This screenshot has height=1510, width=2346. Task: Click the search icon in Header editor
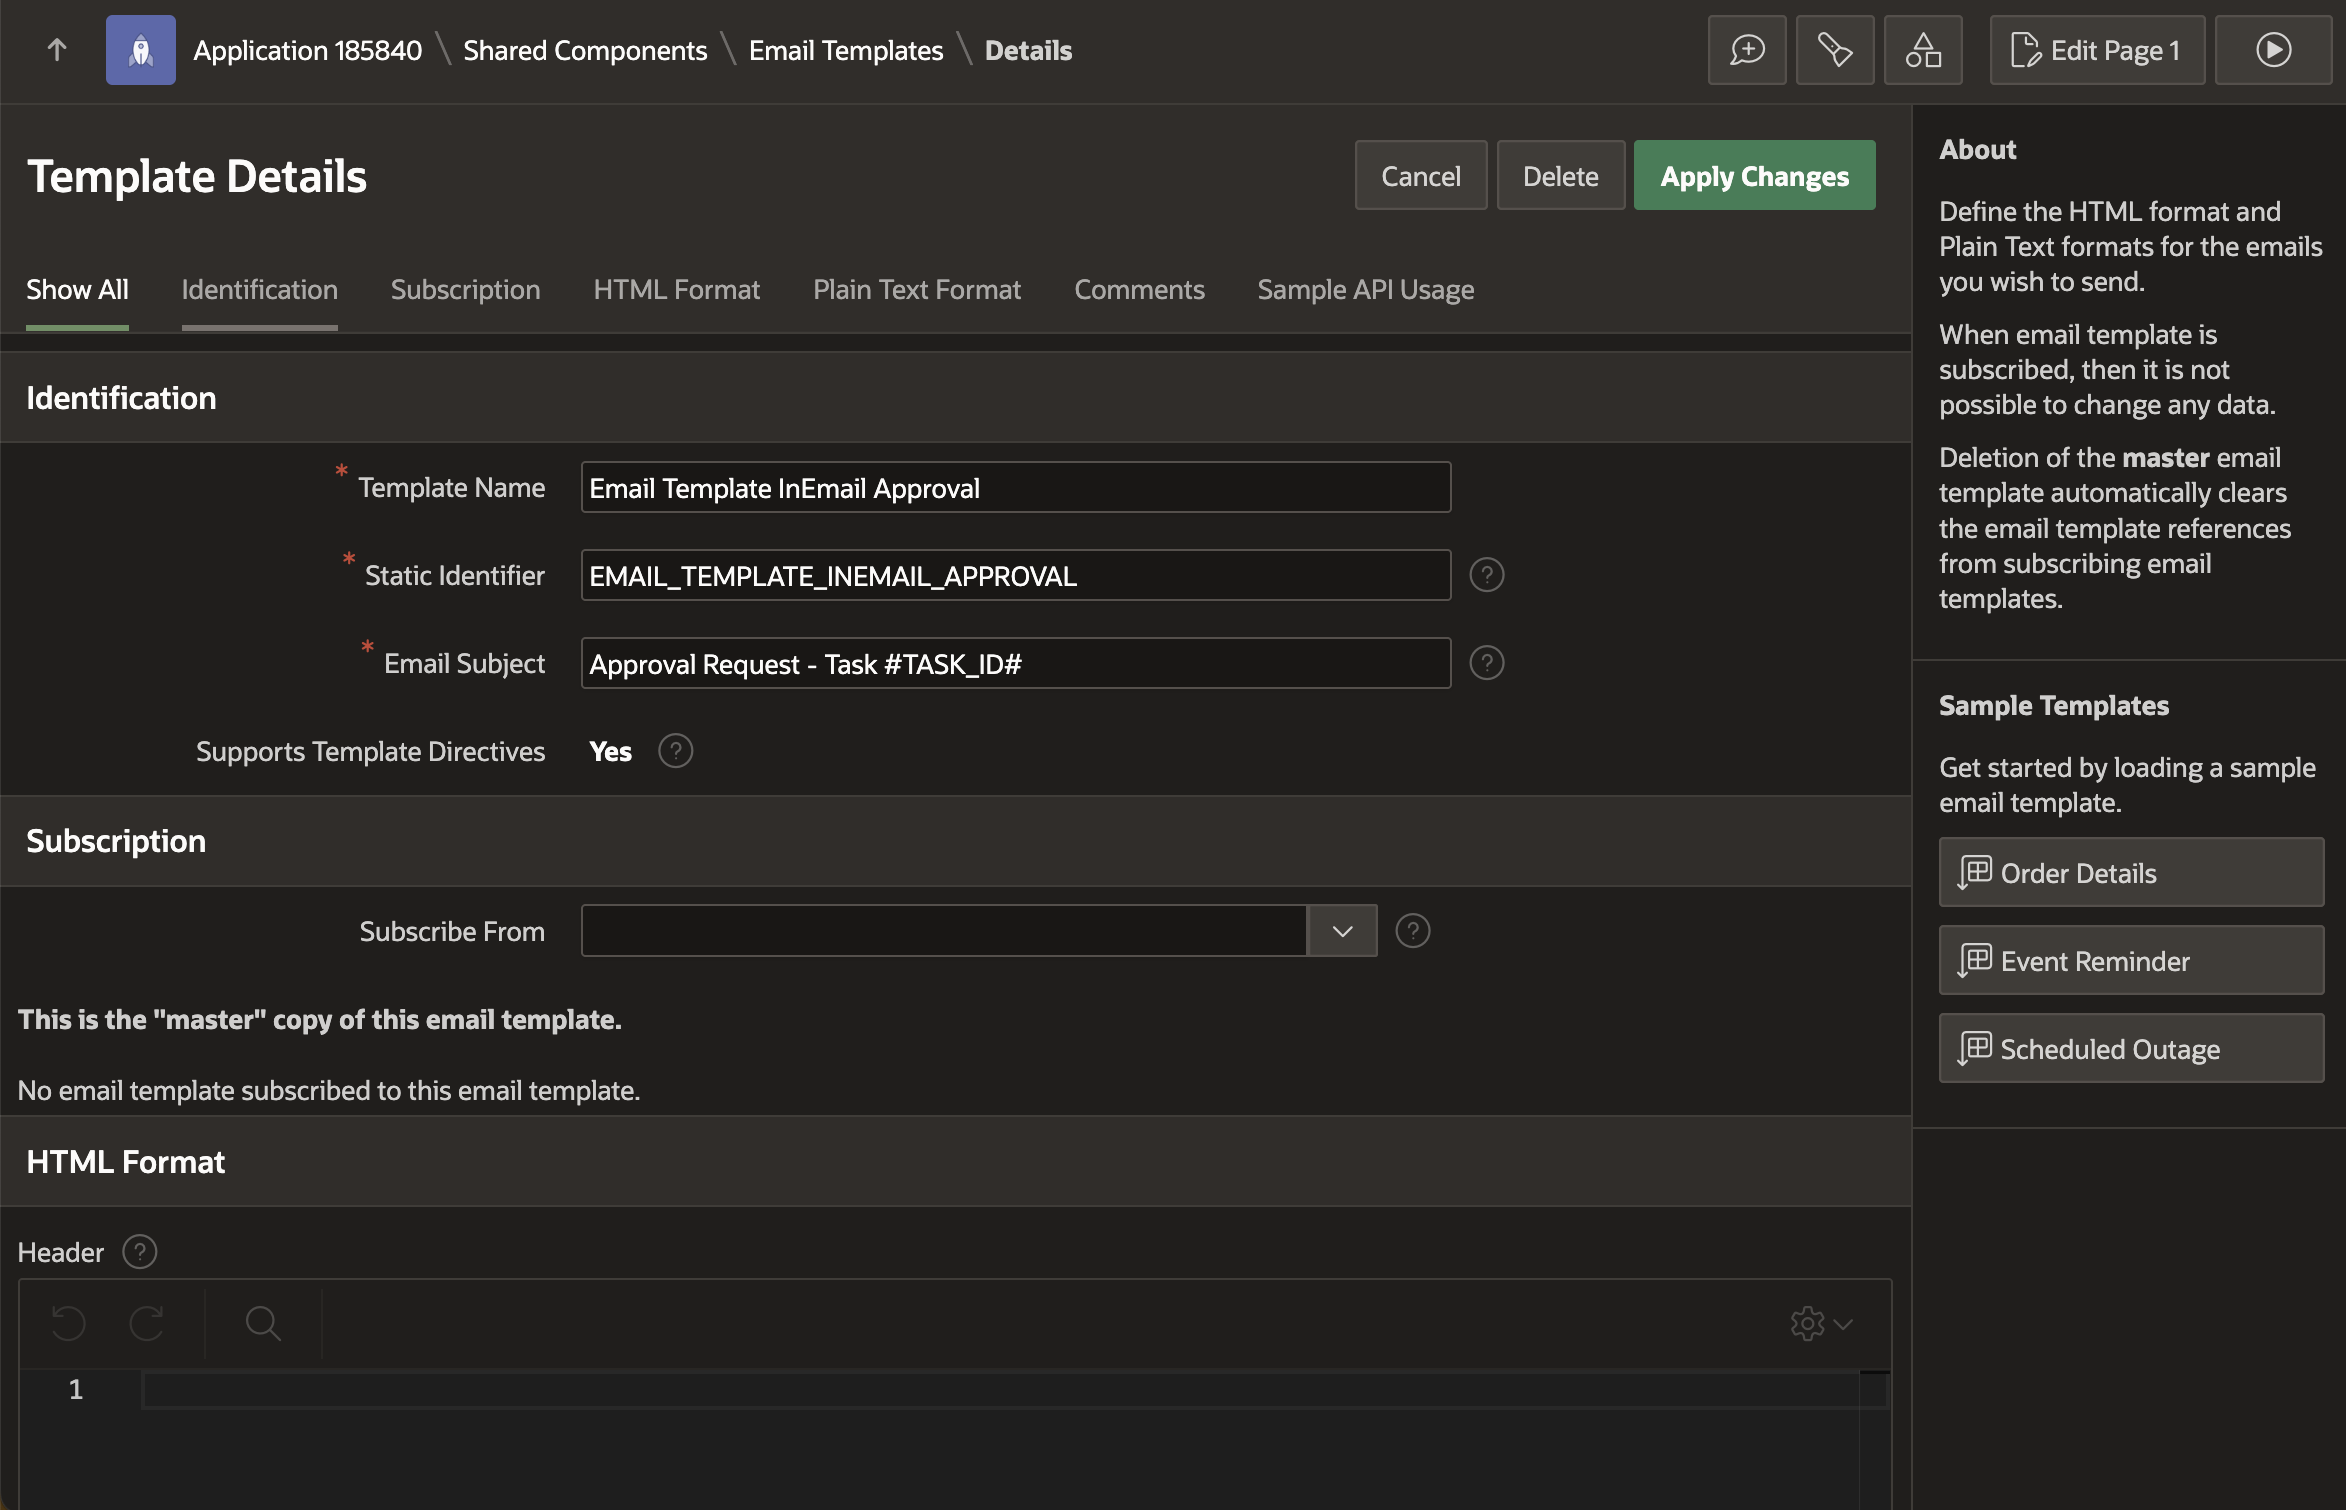[263, 1324]
